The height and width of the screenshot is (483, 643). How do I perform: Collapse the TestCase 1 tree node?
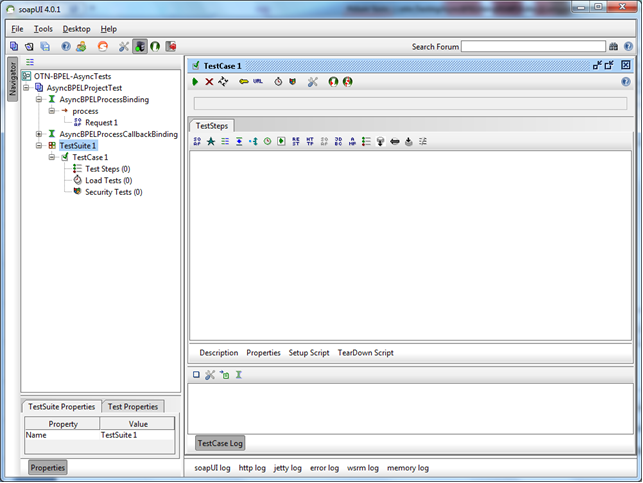[52, 157]
